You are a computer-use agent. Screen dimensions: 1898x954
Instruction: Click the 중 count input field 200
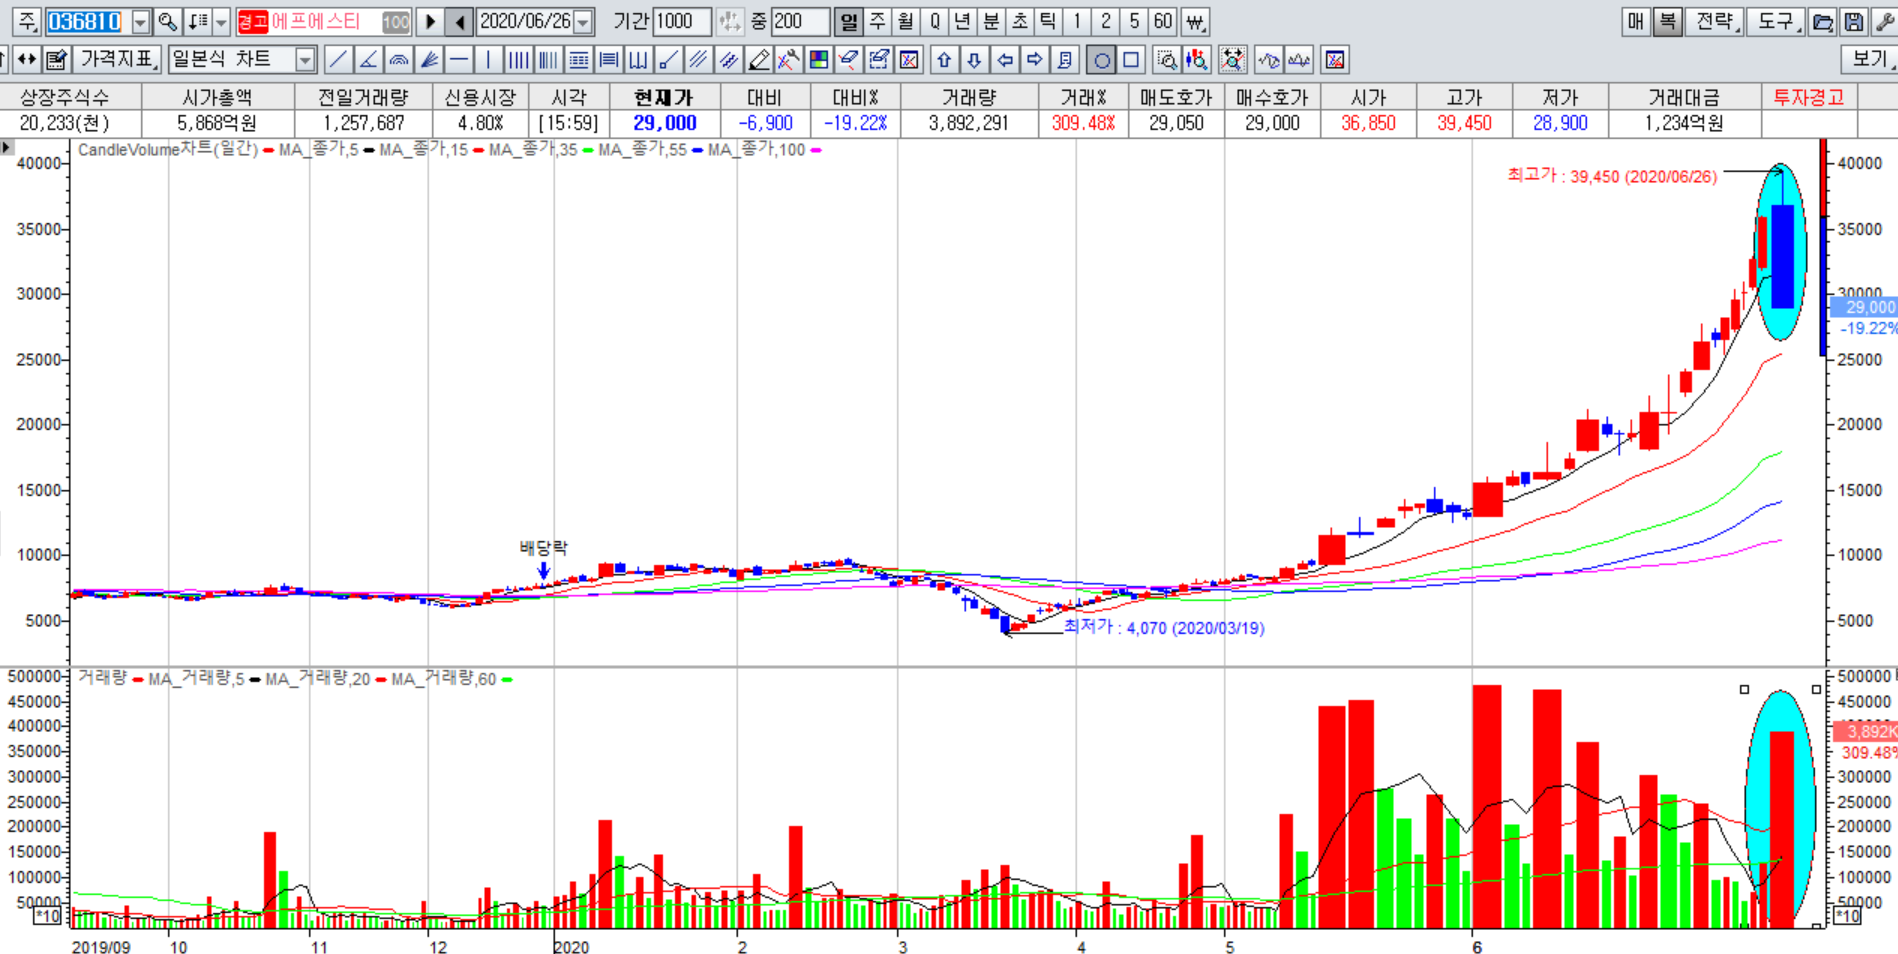[800, 21]
